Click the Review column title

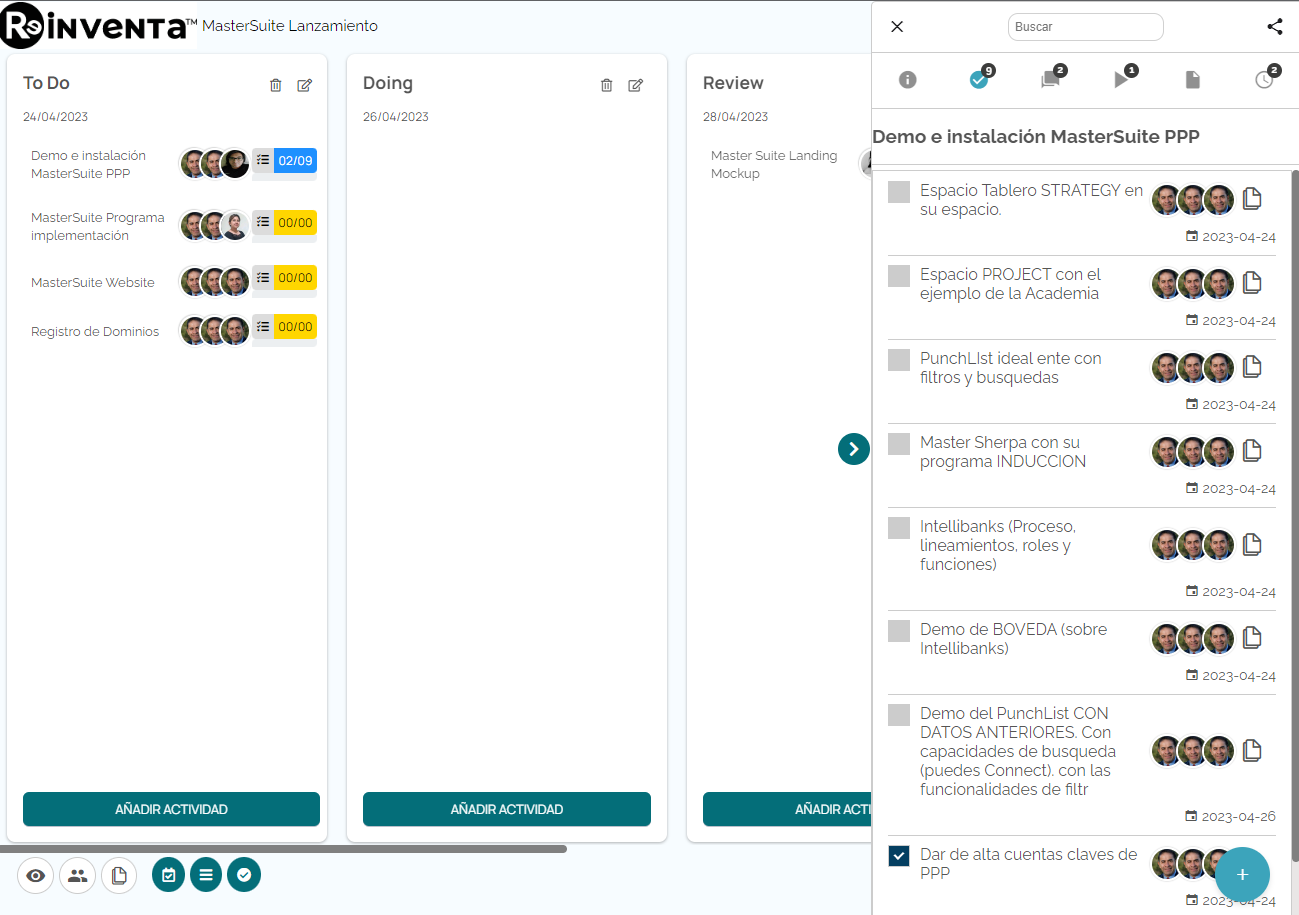pos(733,83)
